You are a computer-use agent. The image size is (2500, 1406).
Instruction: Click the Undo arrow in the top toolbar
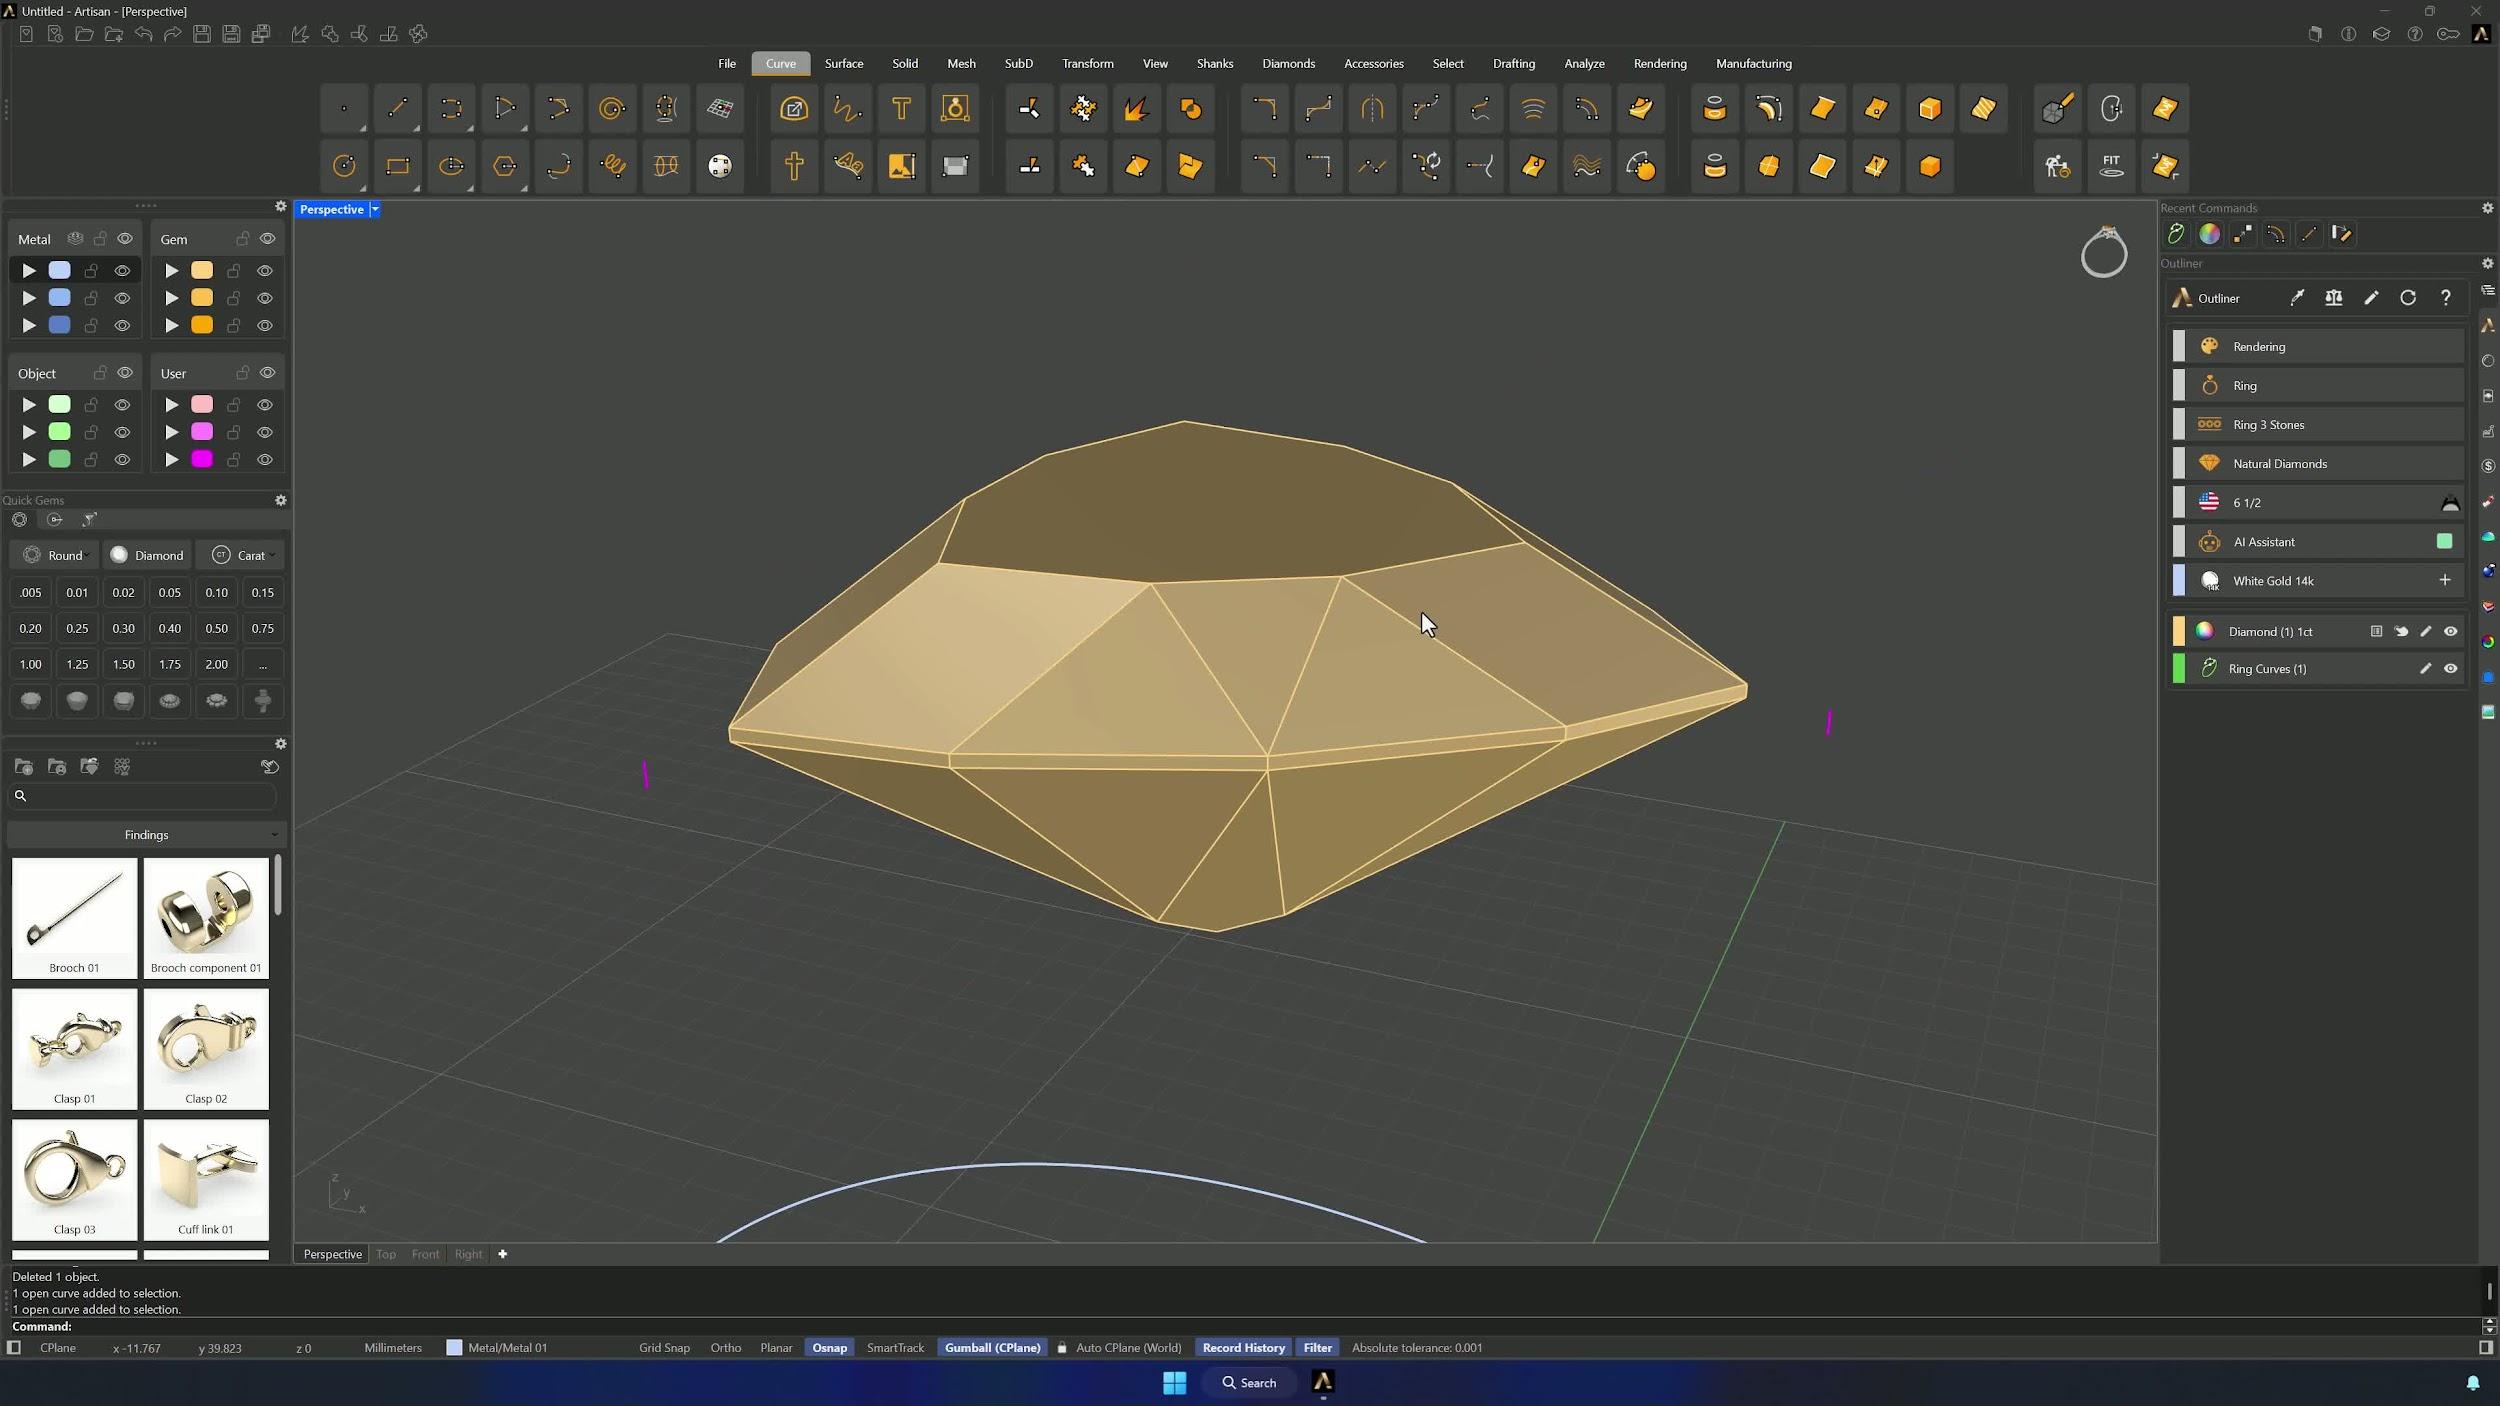point(144,35)
